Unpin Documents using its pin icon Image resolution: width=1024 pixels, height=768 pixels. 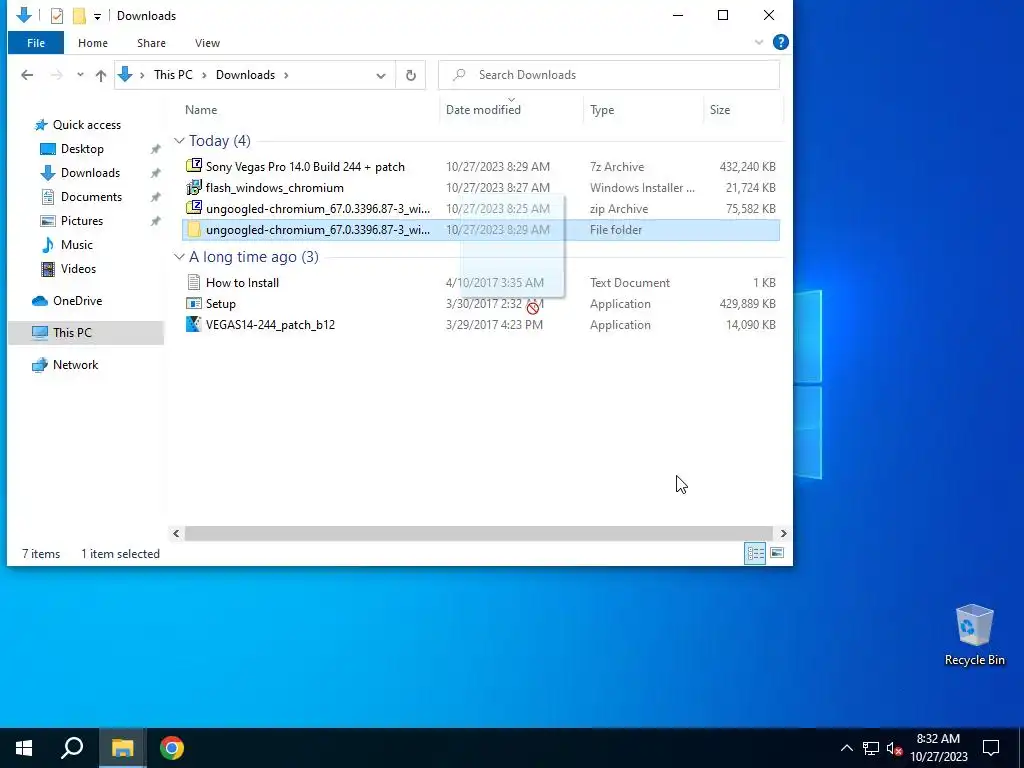[155, 197]
